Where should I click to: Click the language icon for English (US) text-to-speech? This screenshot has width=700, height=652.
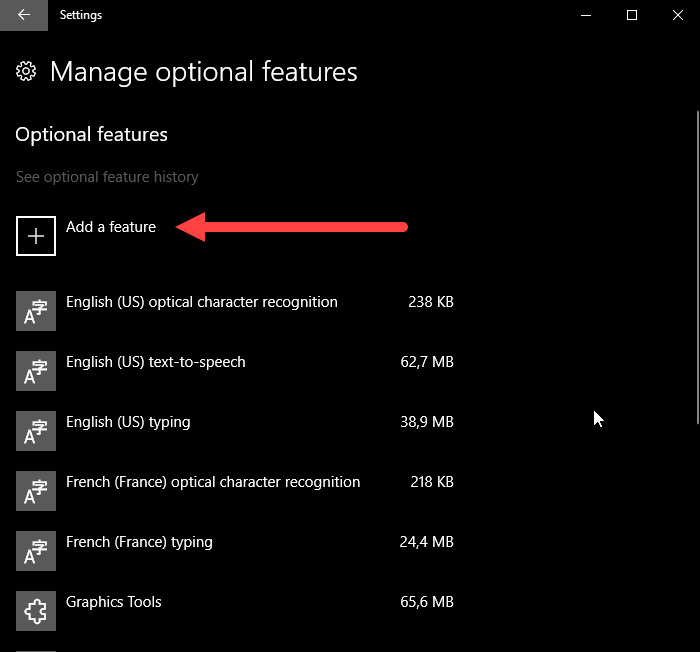point(36,371)
